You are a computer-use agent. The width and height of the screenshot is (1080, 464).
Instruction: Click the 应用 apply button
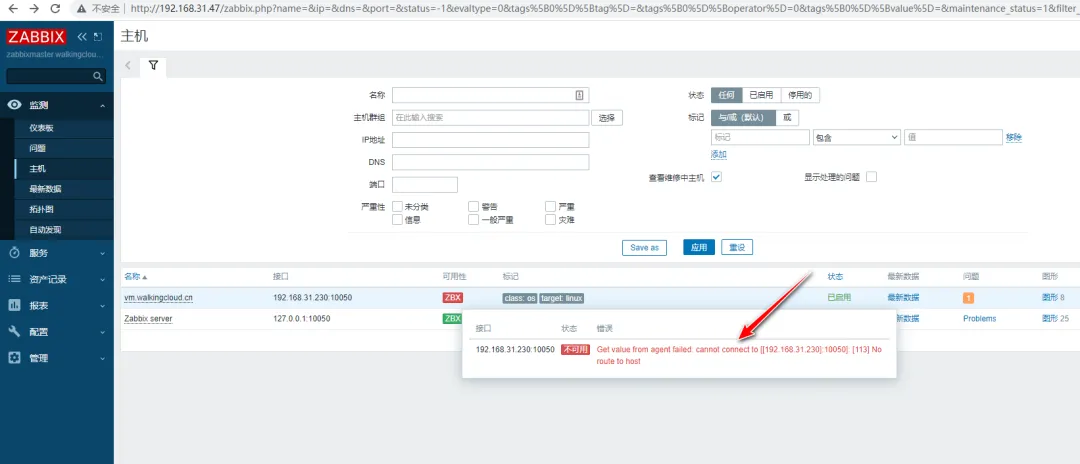[x=698, y=247]
